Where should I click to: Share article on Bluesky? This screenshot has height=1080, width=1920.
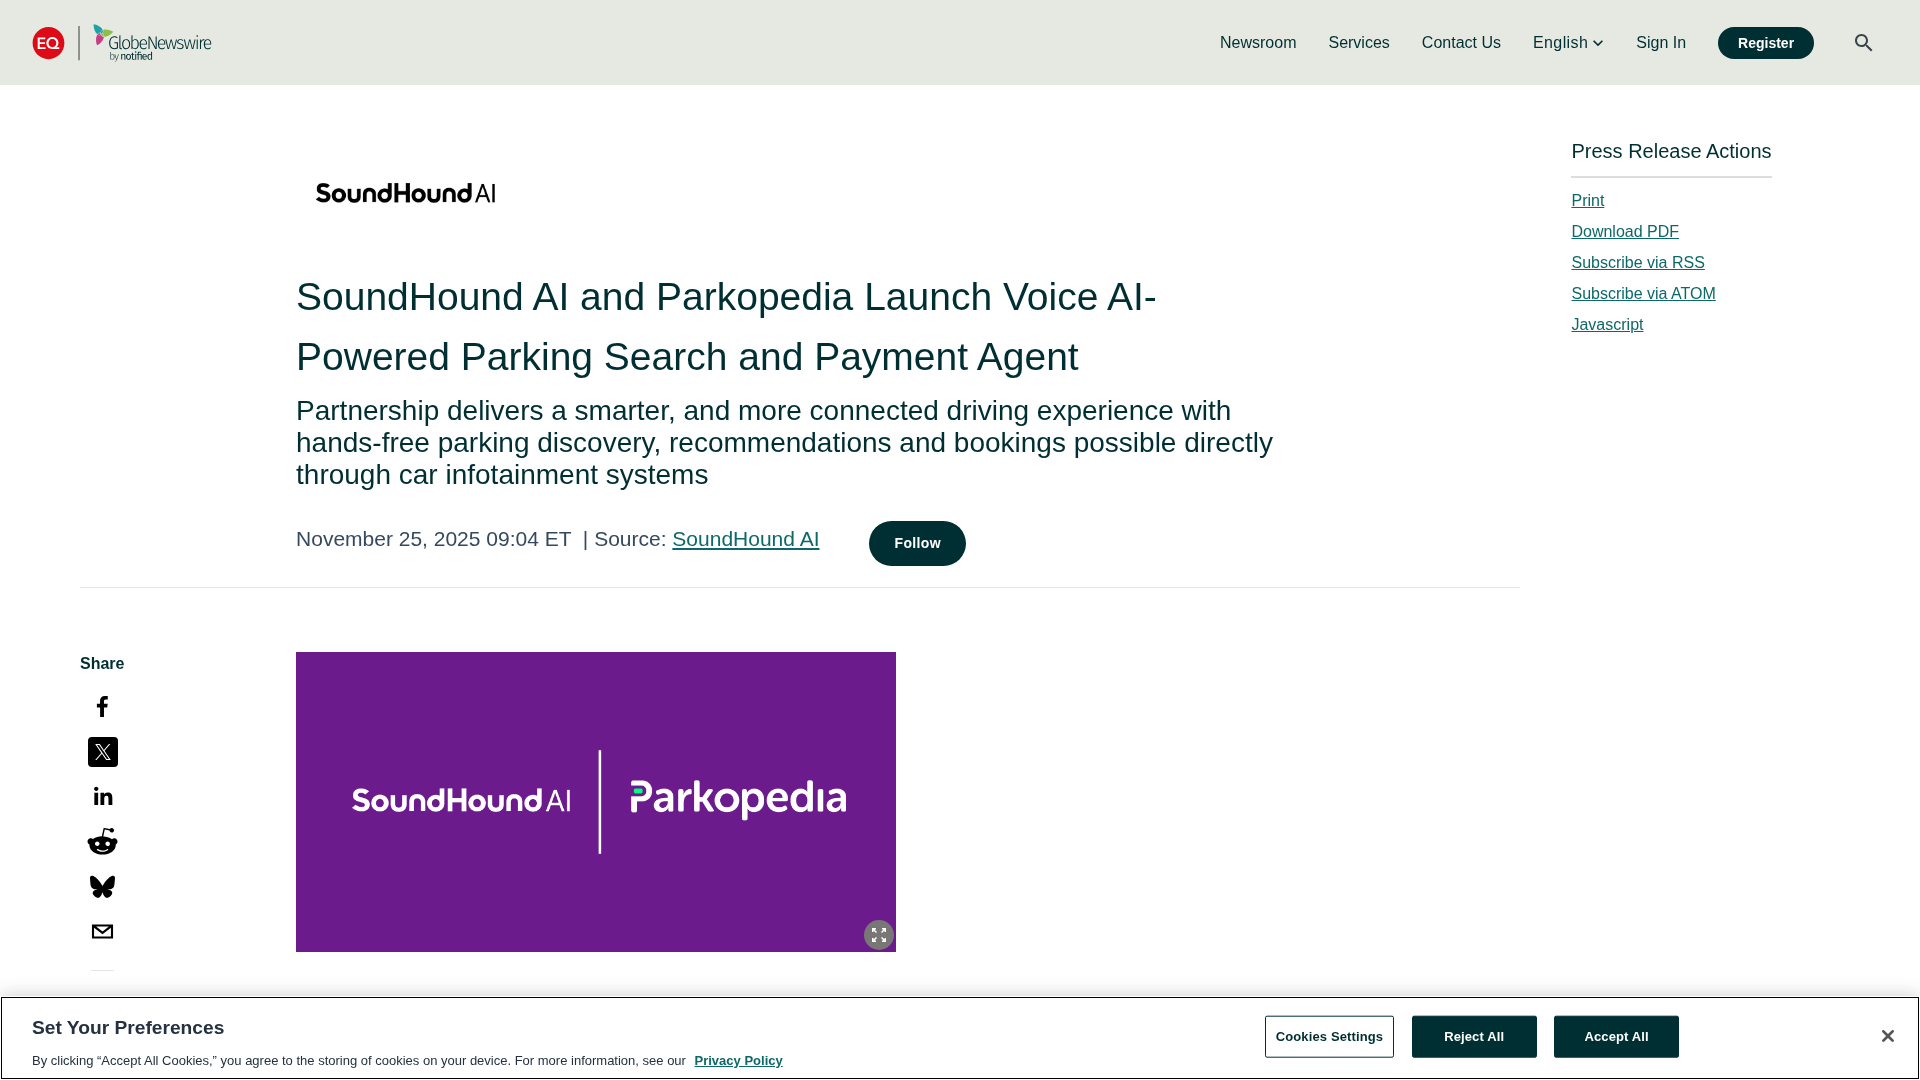click(102, 886)
